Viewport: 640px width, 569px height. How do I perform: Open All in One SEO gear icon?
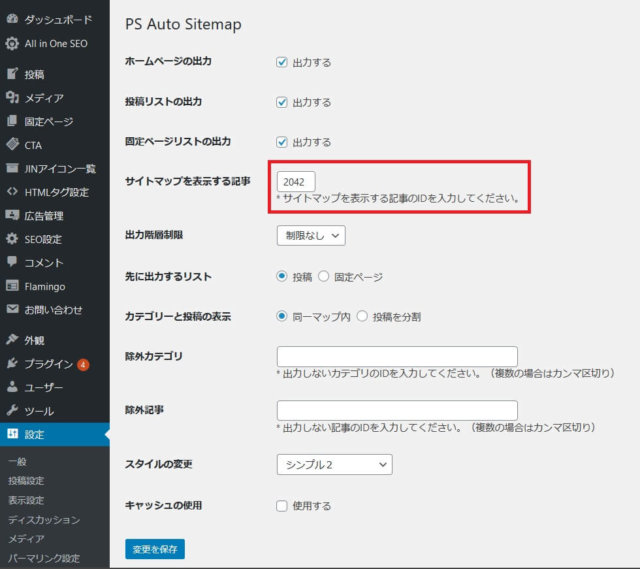pos(12,43)
